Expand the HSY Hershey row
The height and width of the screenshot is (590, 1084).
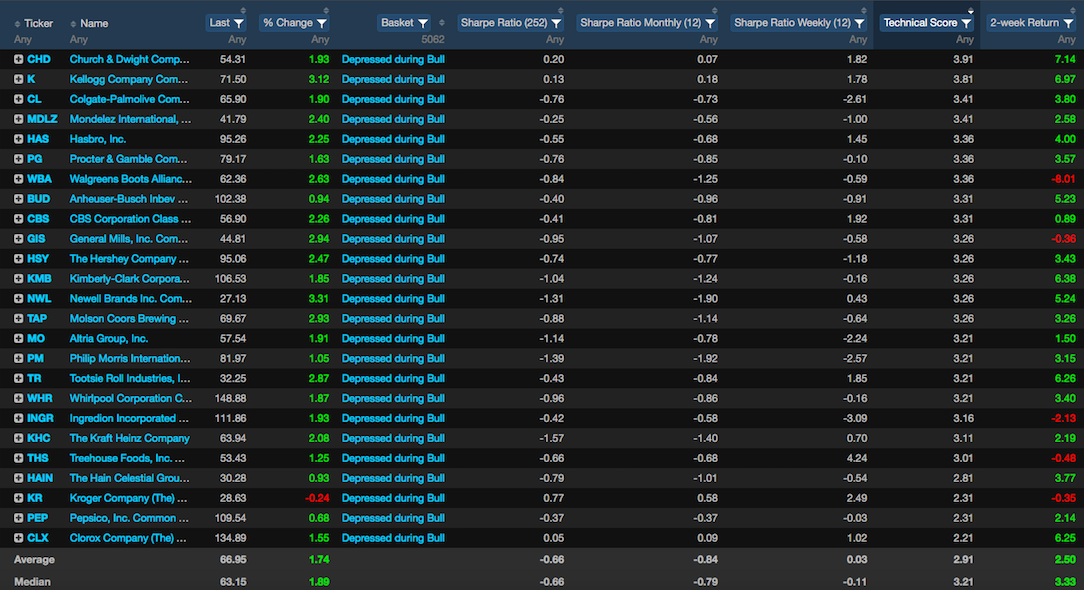19,259
